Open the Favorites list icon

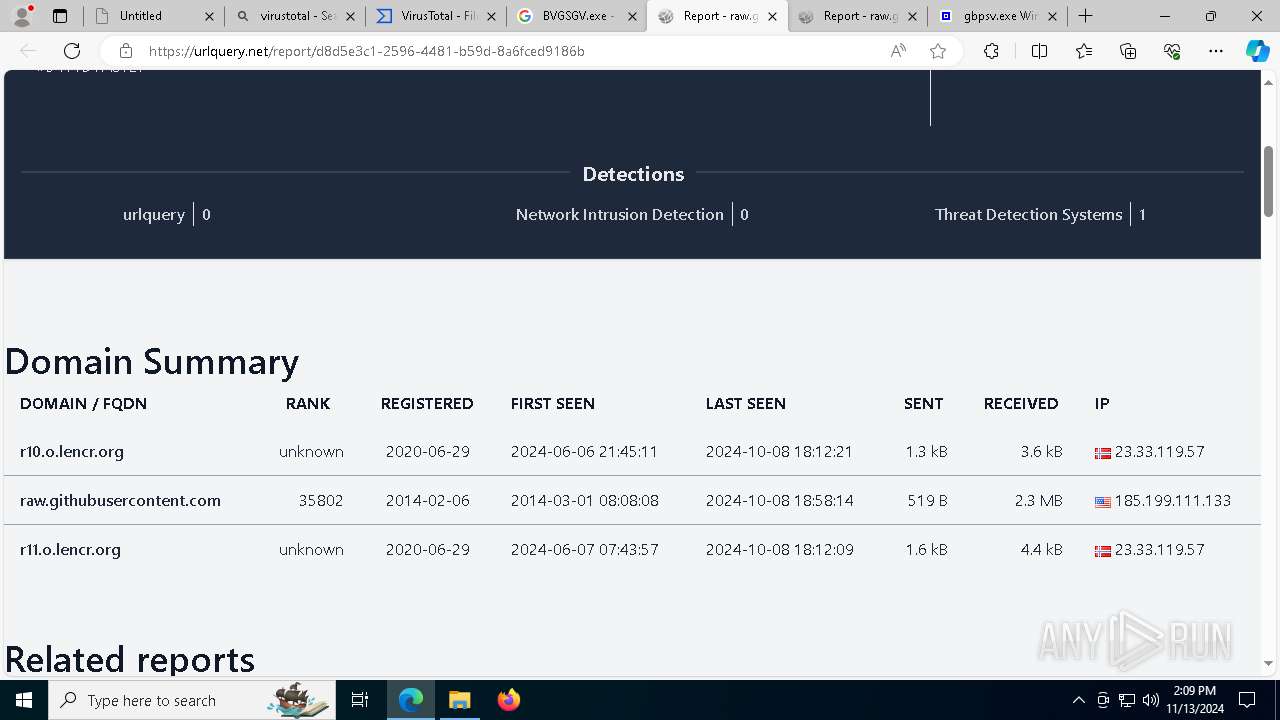1084,51
